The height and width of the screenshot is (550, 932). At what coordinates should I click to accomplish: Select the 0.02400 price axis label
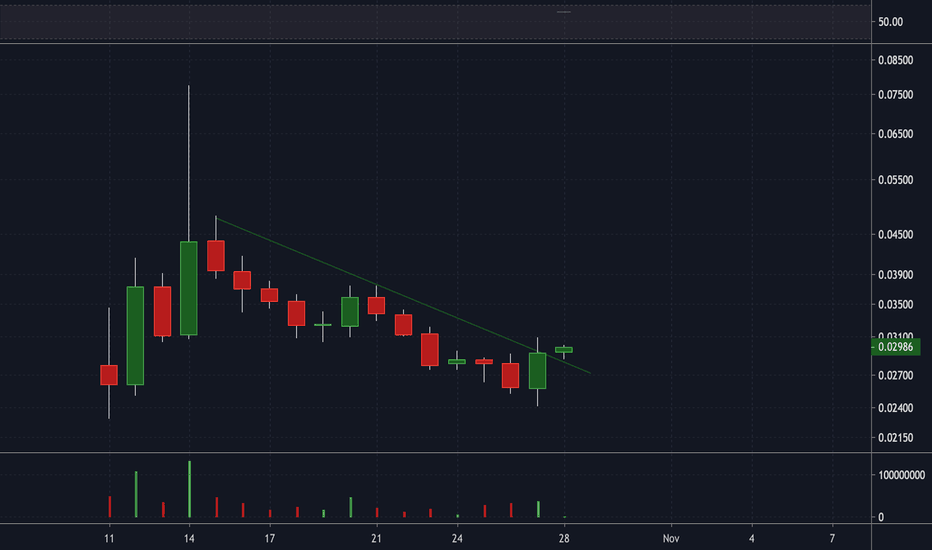895,408
